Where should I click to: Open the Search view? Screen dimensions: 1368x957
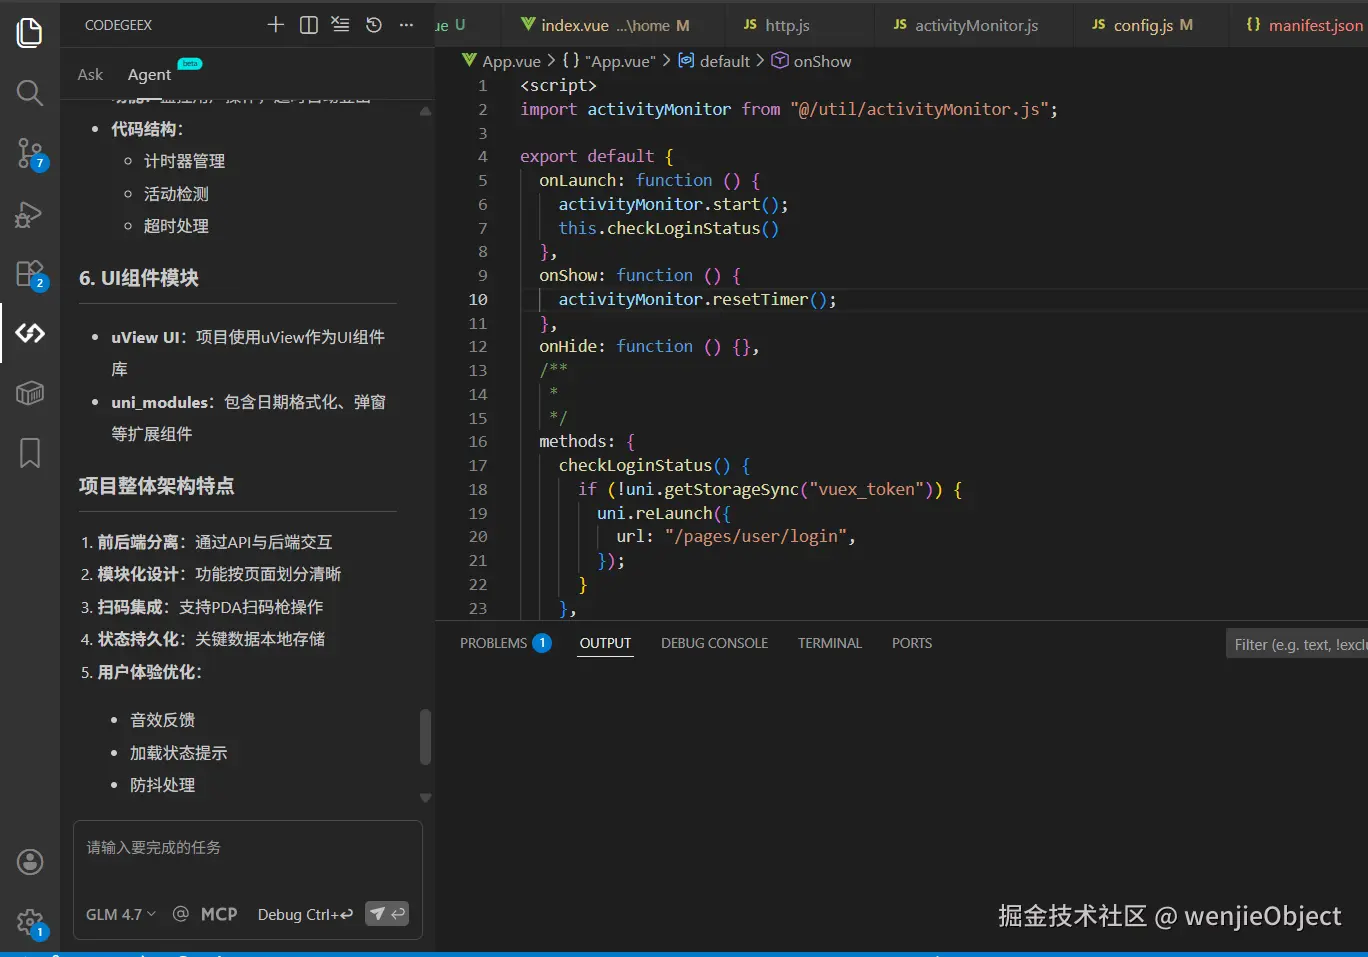point(29,93)
